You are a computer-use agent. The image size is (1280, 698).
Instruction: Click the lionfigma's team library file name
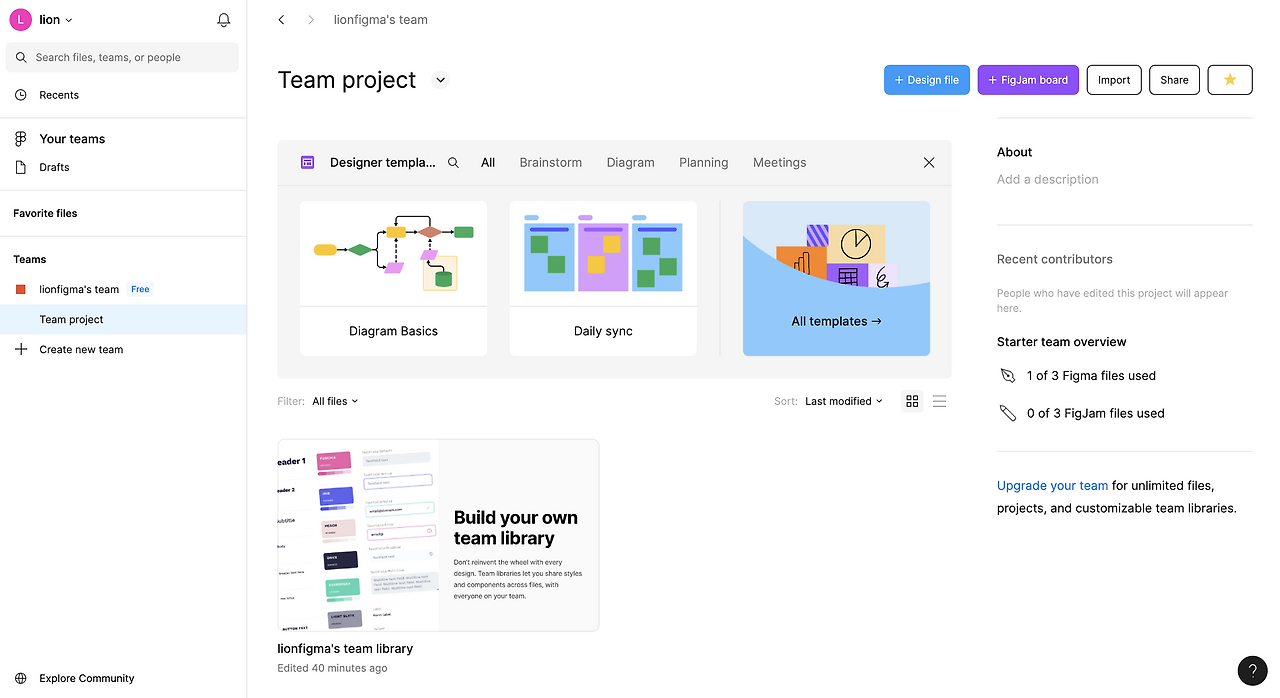[x=345, y=648]
